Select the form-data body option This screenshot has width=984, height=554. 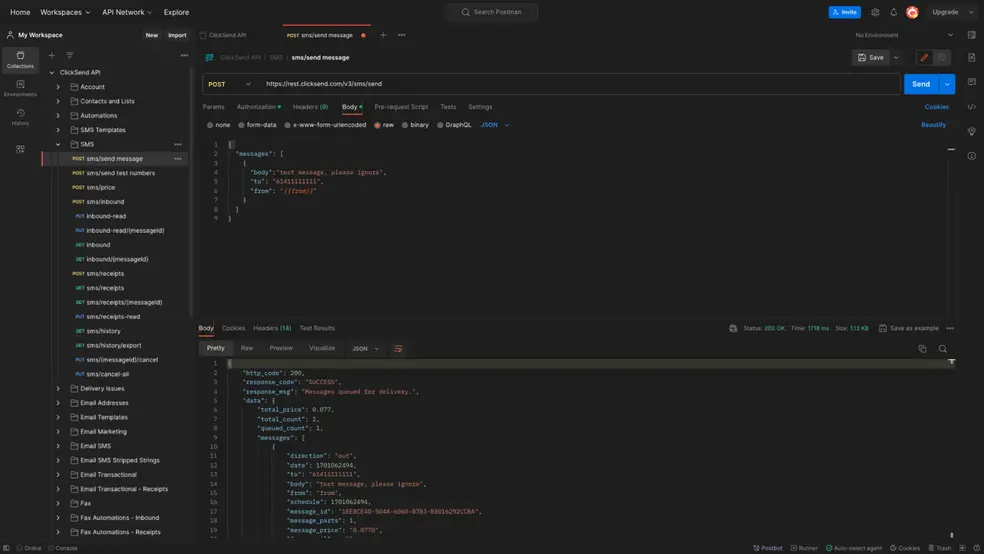point(257,125)
